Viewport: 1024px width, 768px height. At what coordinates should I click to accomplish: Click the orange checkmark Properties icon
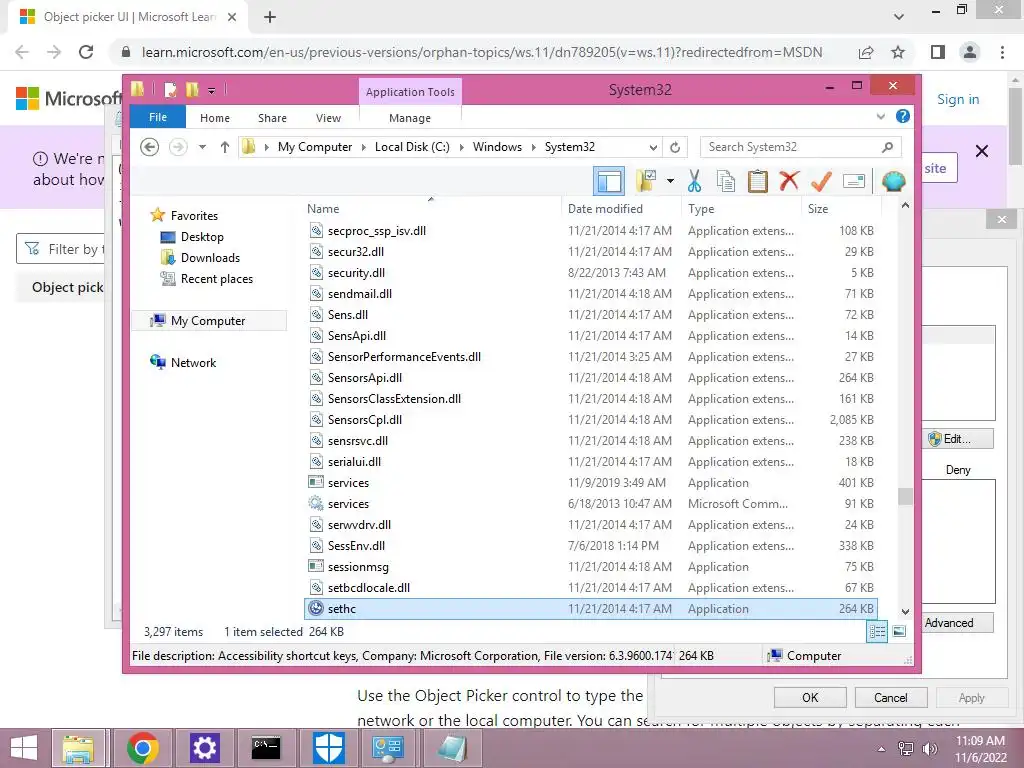click(x=821, y=181)
